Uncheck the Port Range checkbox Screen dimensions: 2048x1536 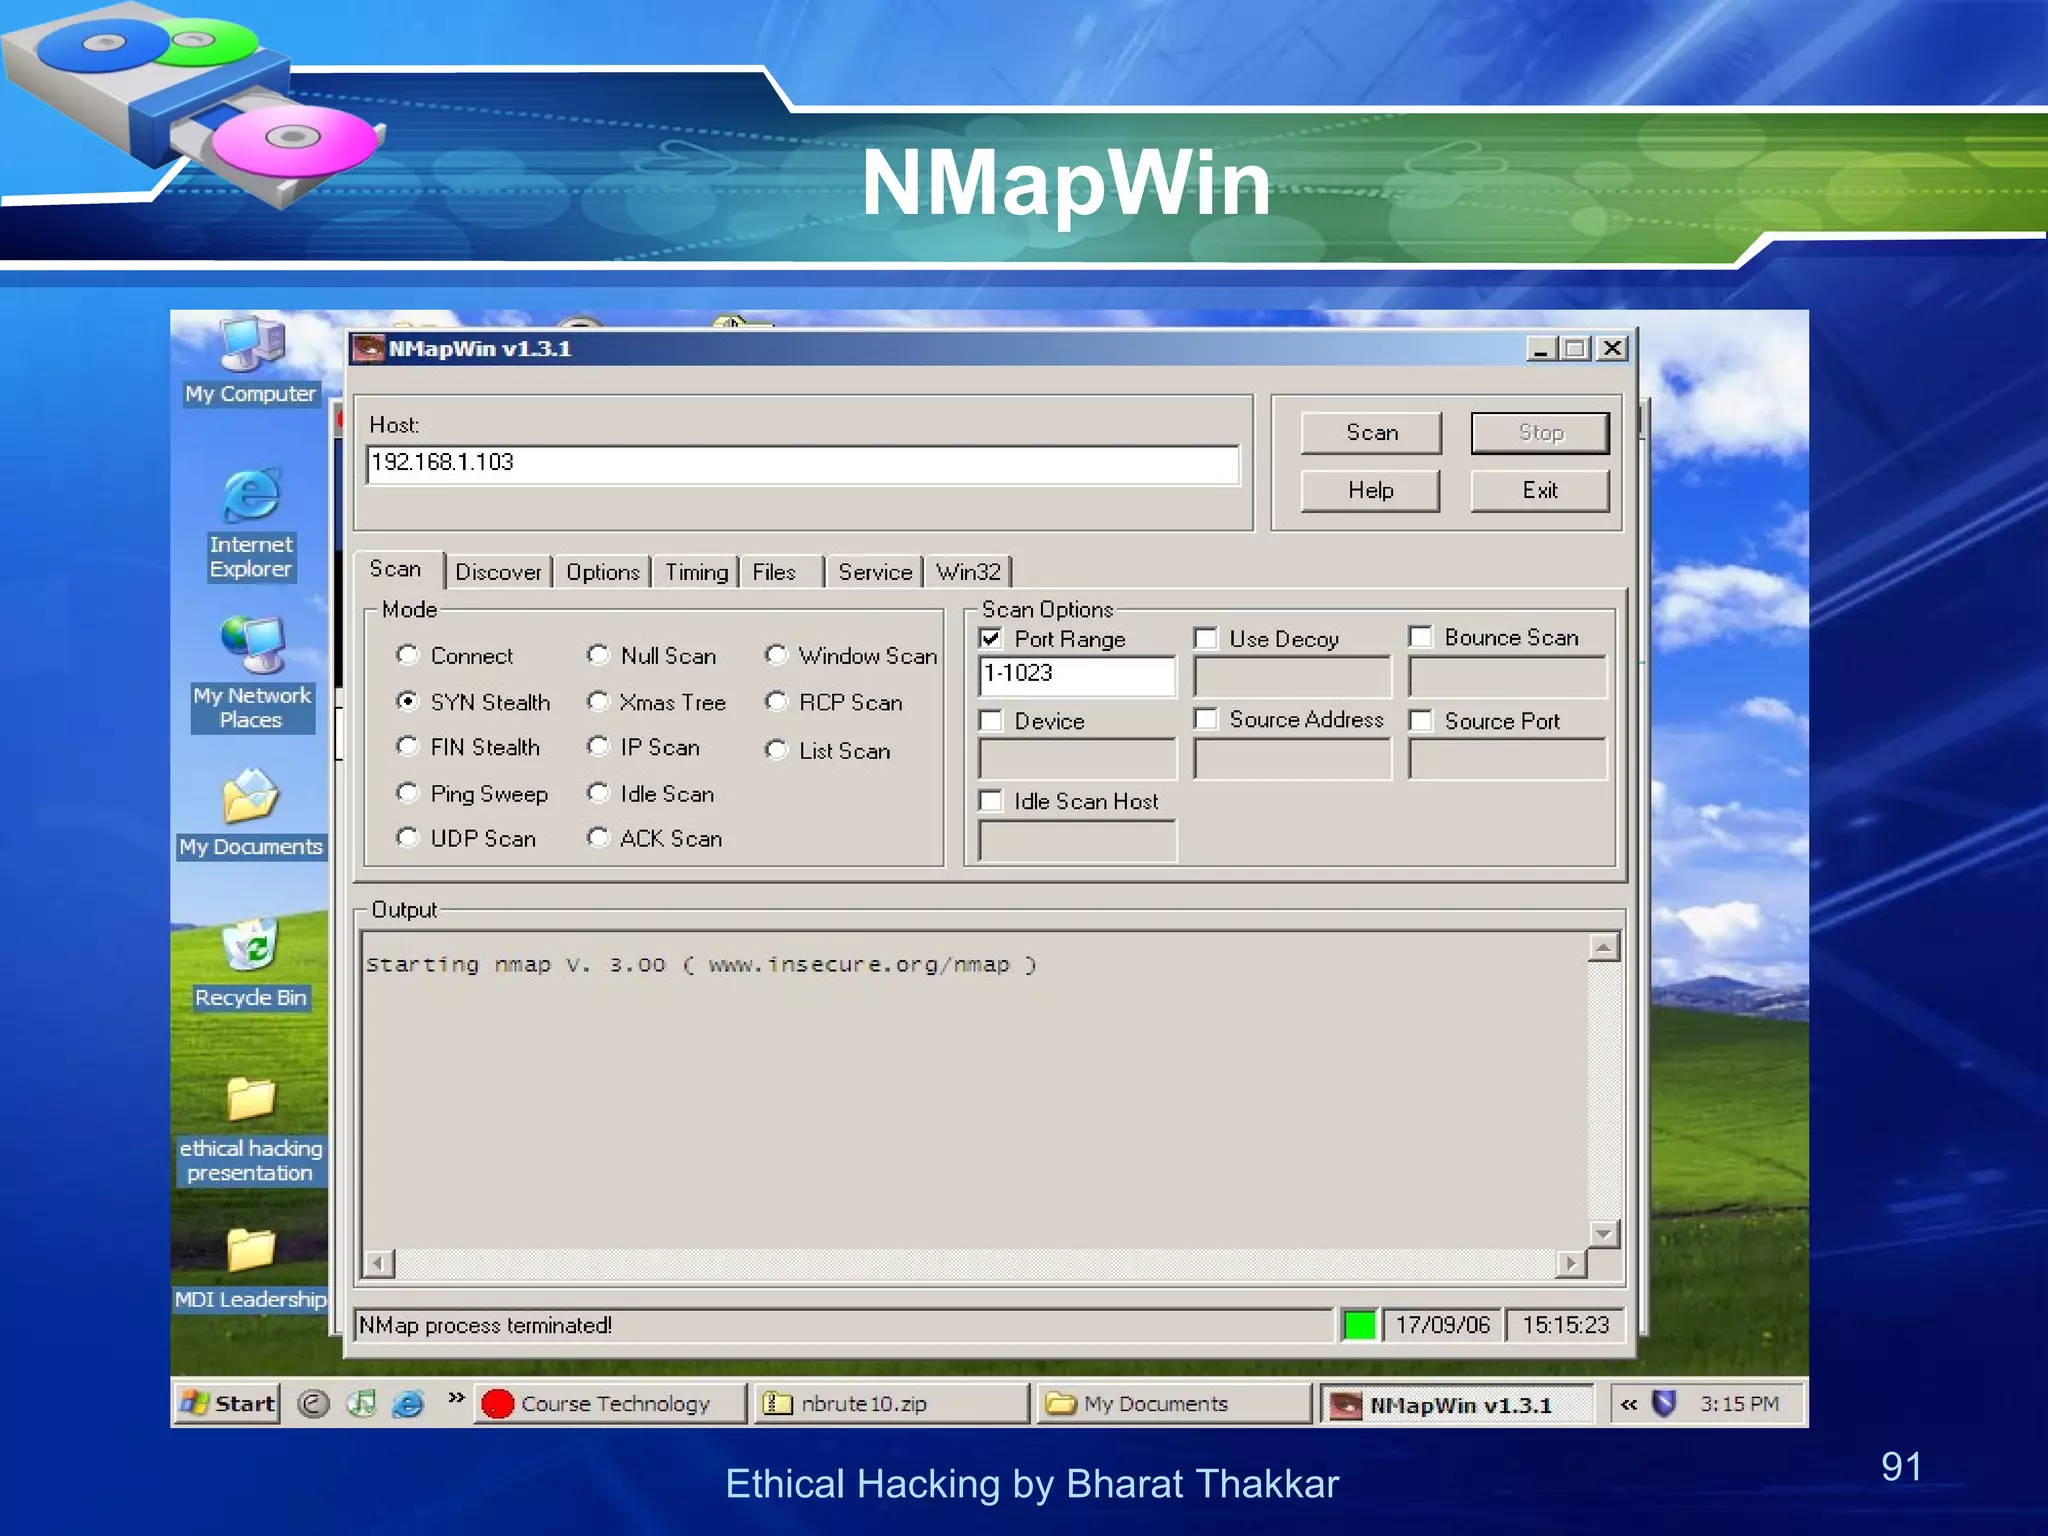click(991, 639)
